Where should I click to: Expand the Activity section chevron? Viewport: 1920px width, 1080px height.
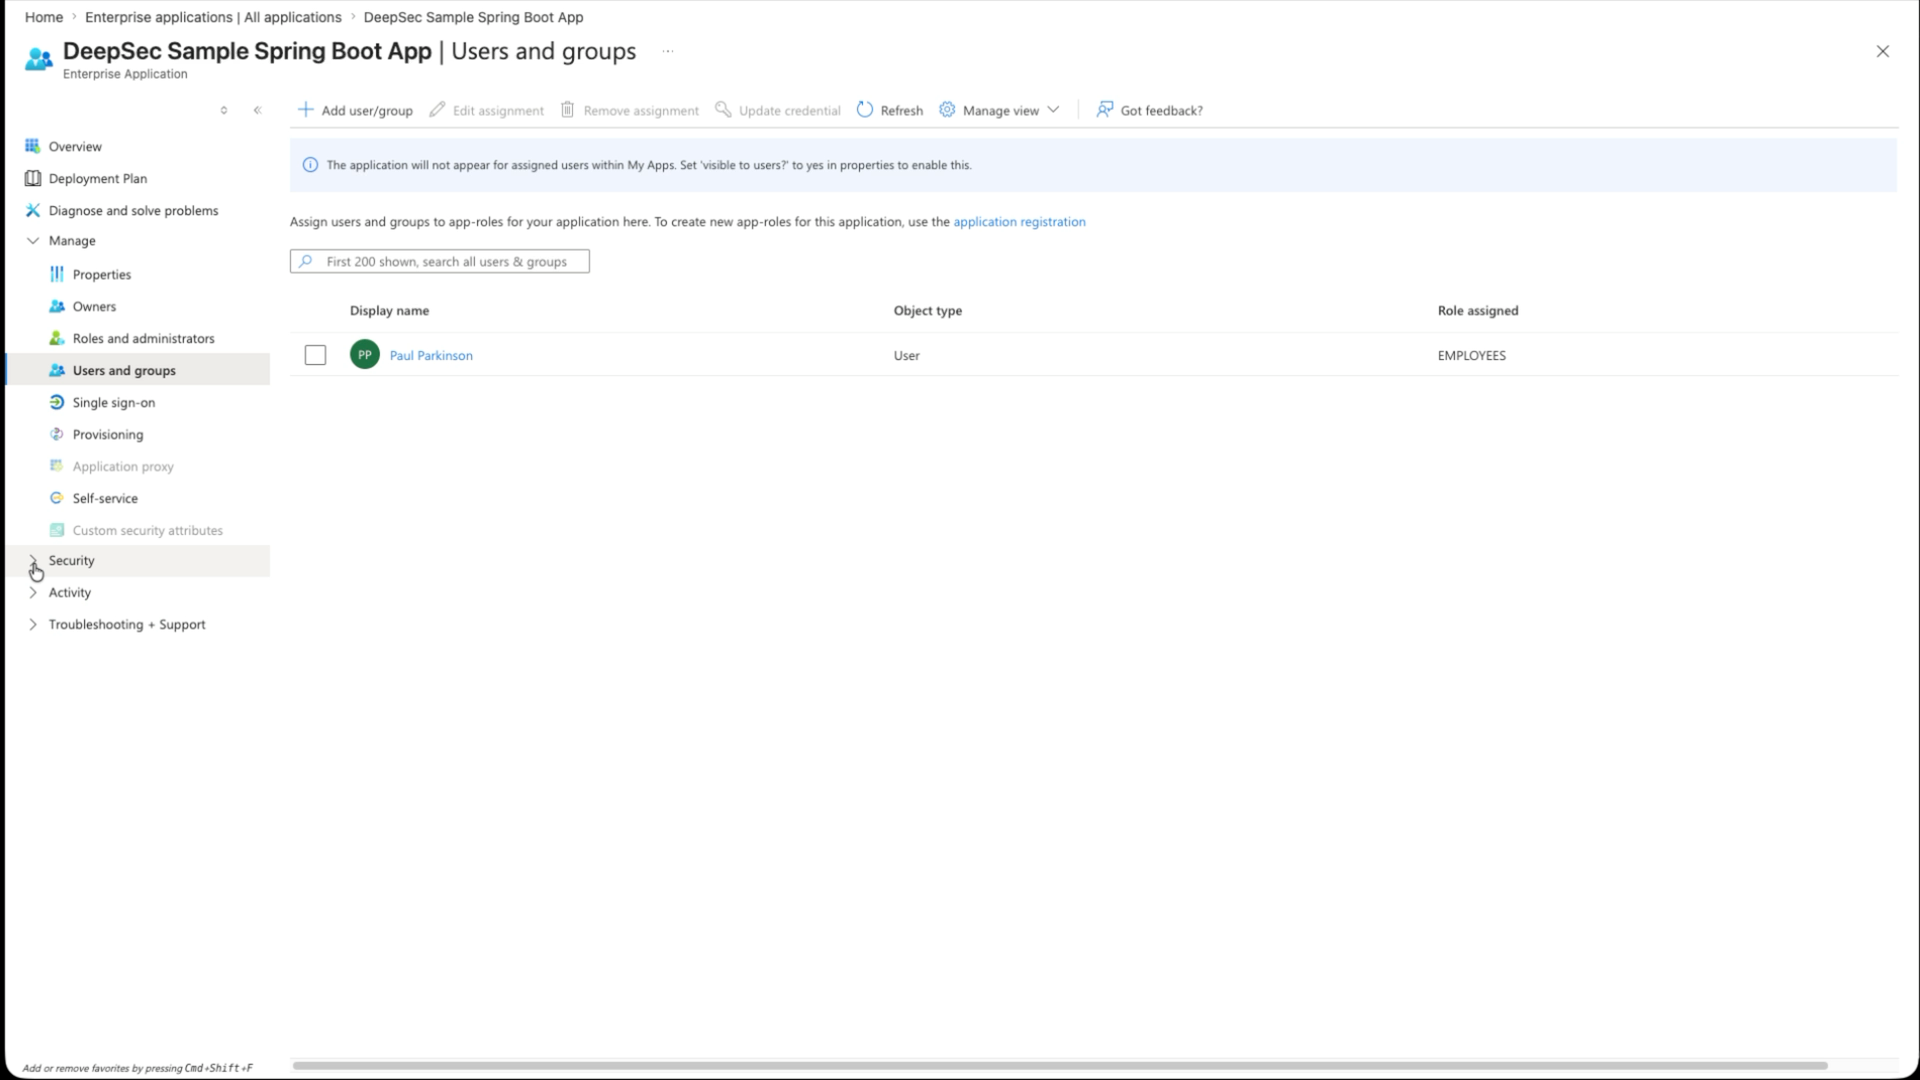tap(33, 593)
